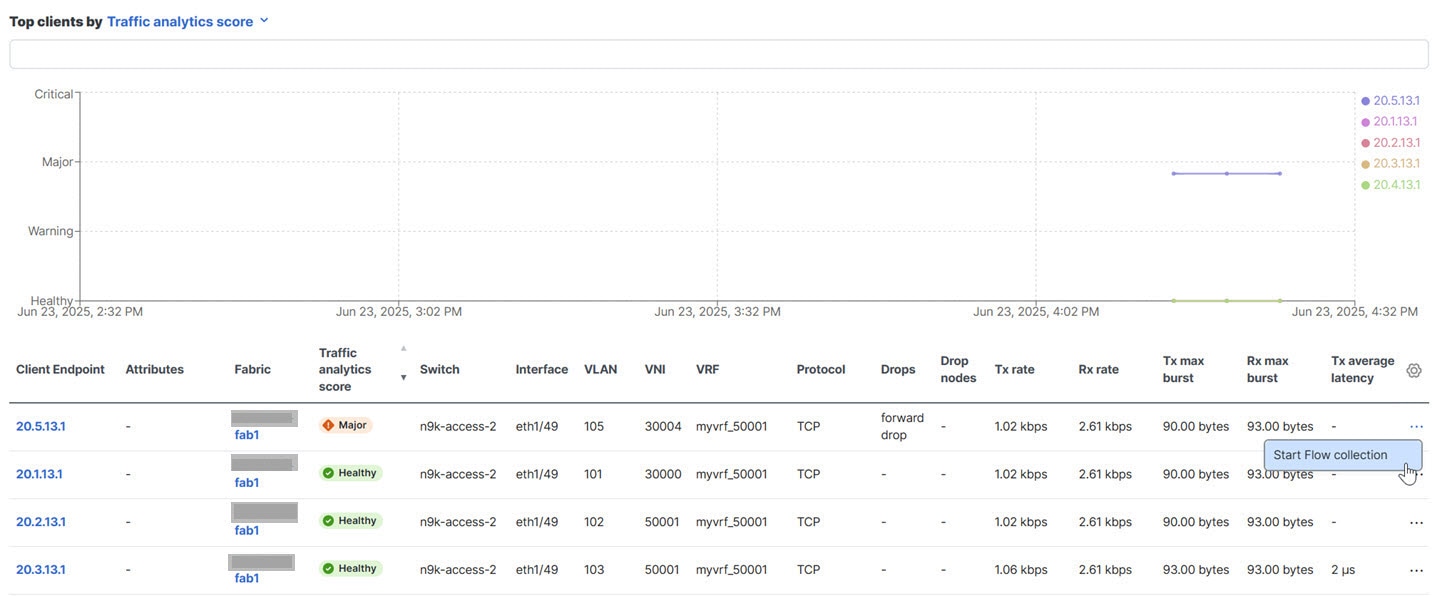This screenshot has height=596, width=1447.
Task: Click VLAN value 102
Action: [594, 522]
